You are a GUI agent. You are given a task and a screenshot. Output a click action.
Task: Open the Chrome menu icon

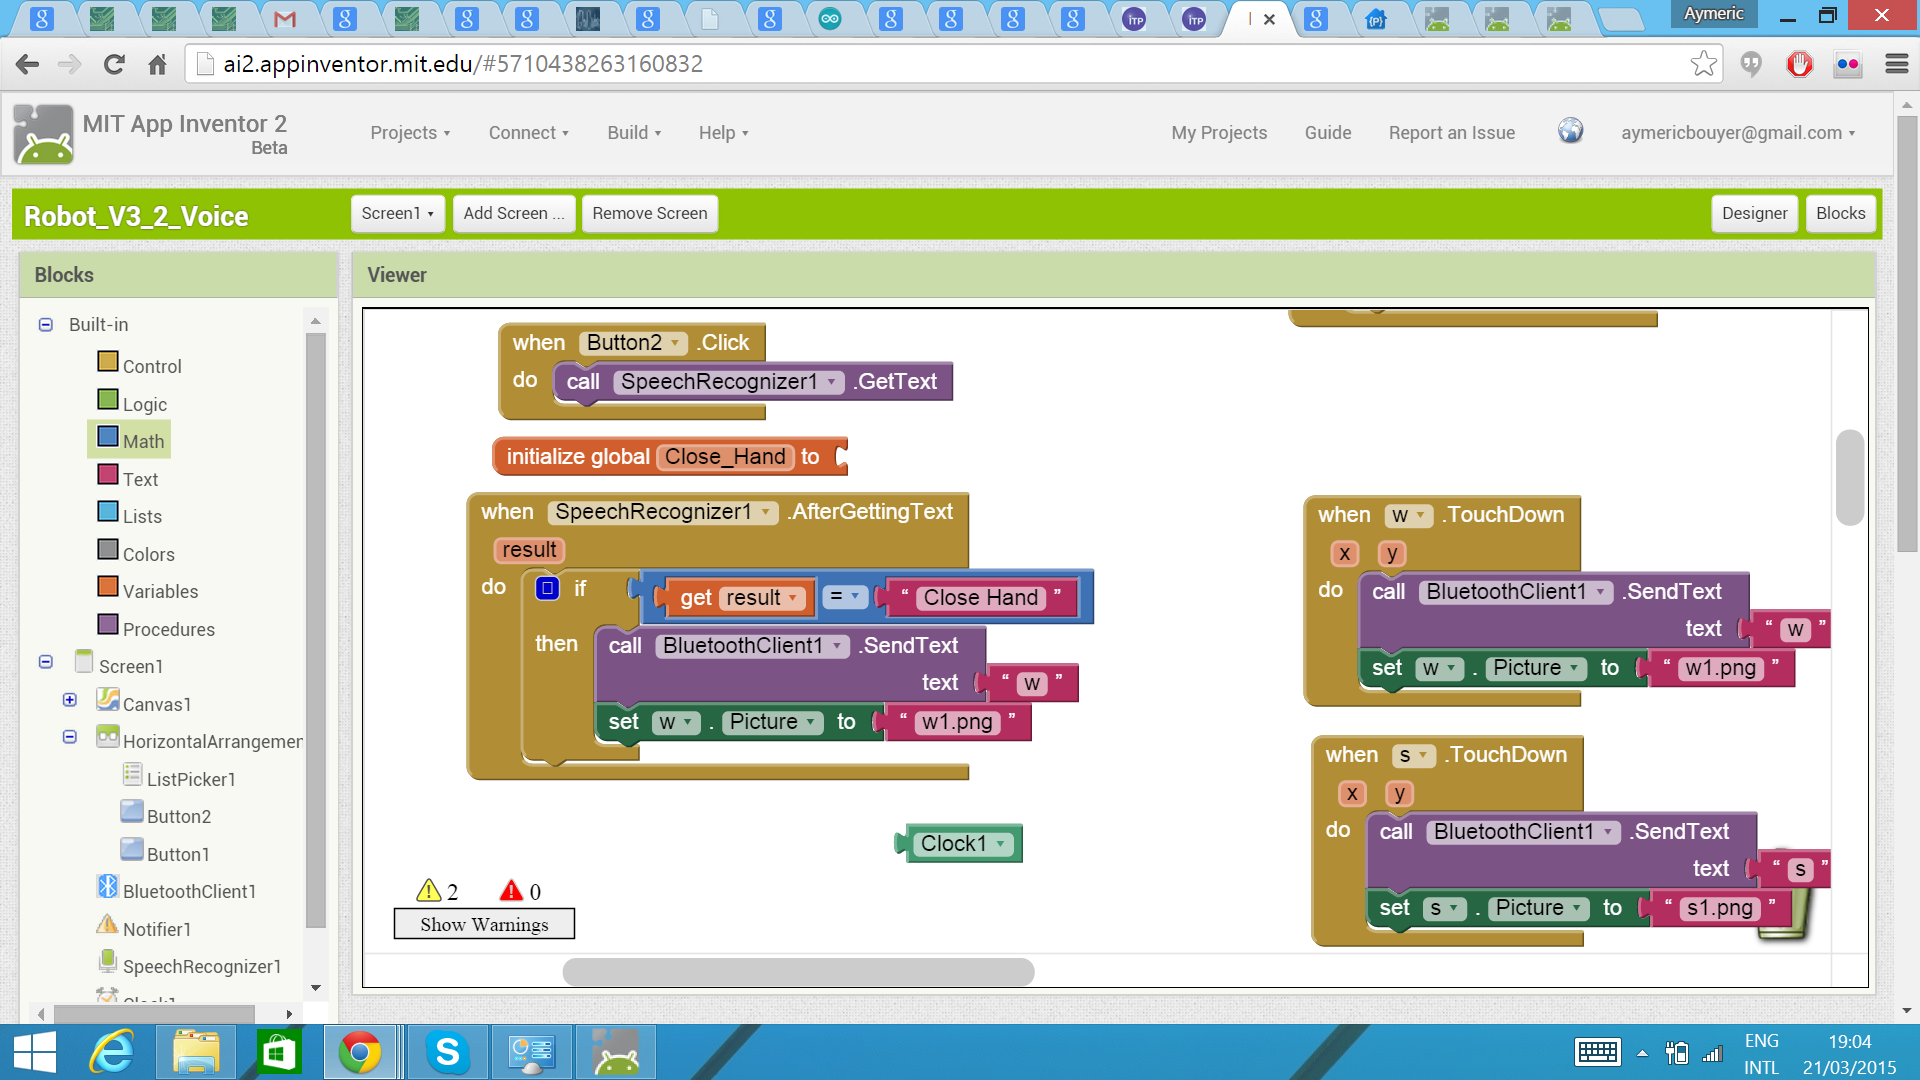point(1896,65)
